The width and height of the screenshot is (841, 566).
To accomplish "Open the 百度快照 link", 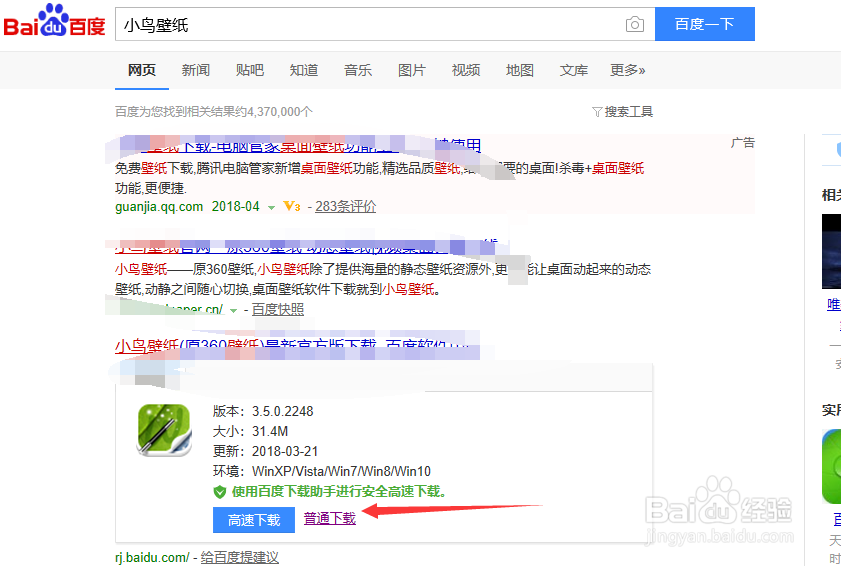I will tap(278, 310).
